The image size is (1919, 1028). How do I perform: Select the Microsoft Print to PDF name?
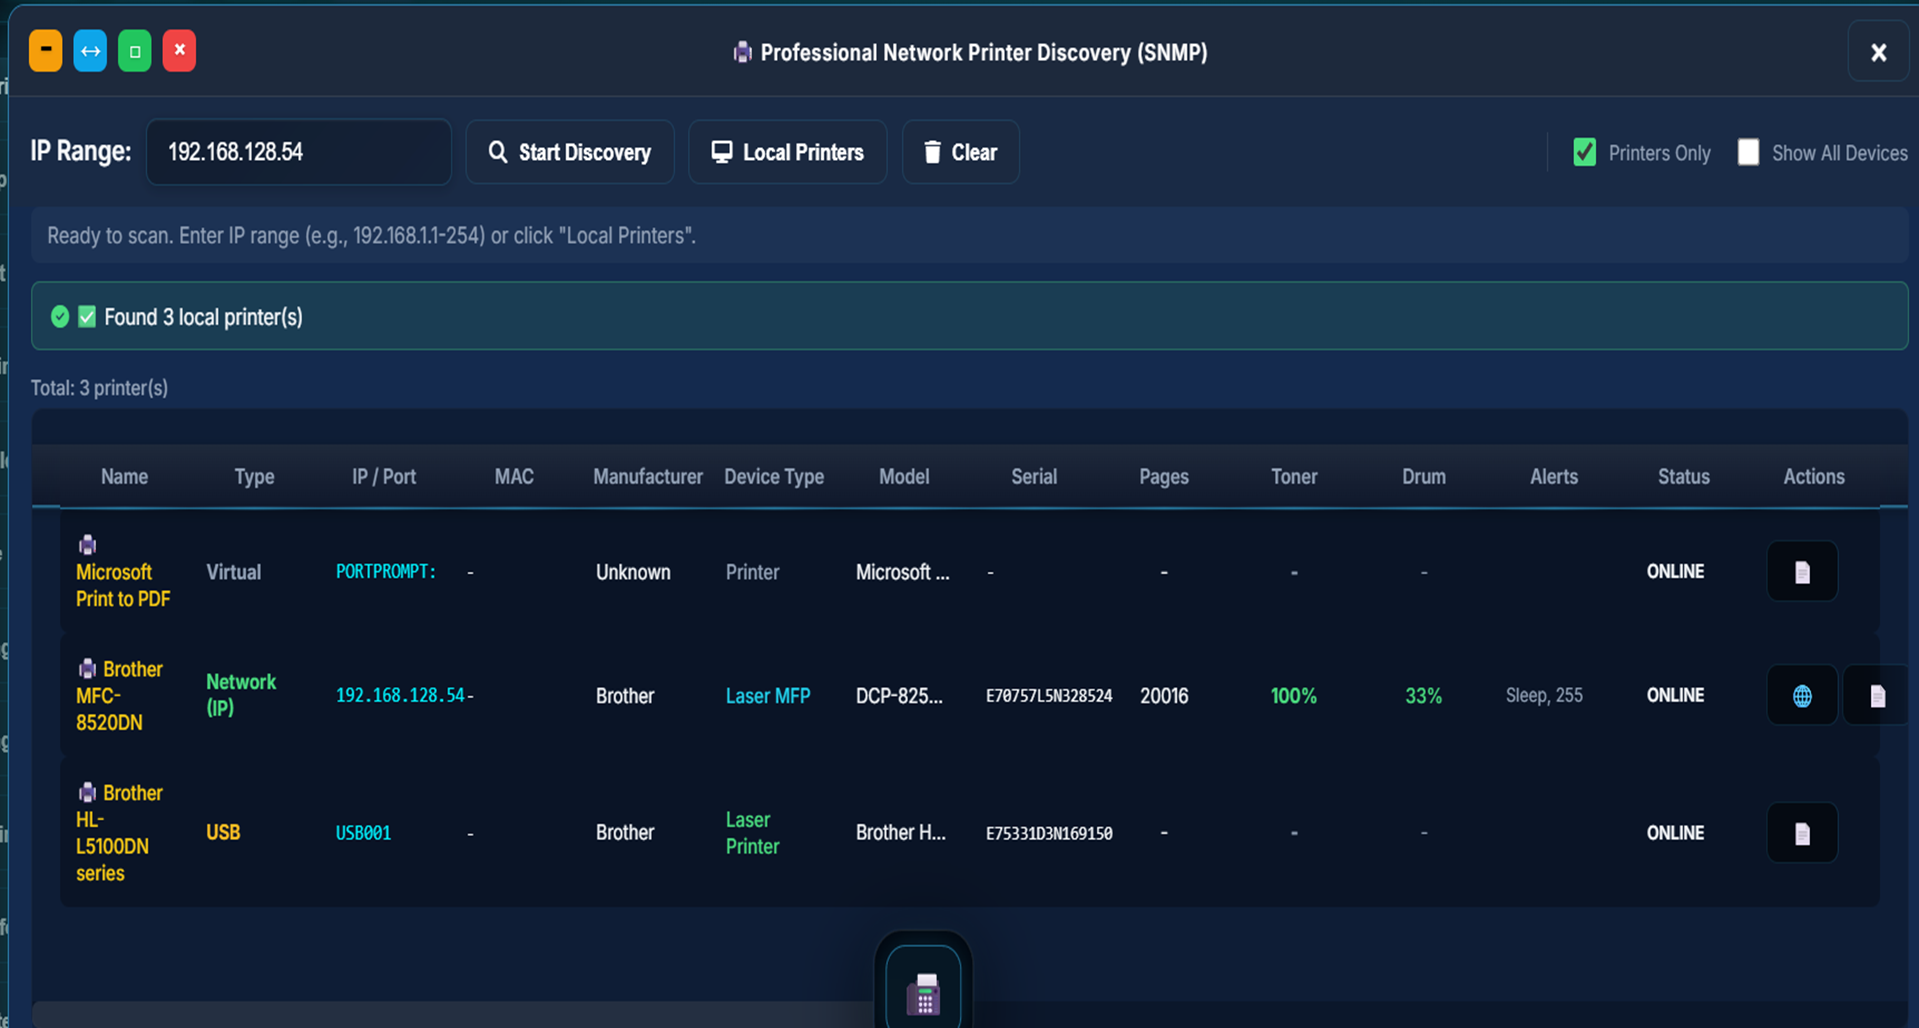coord(123,585)
